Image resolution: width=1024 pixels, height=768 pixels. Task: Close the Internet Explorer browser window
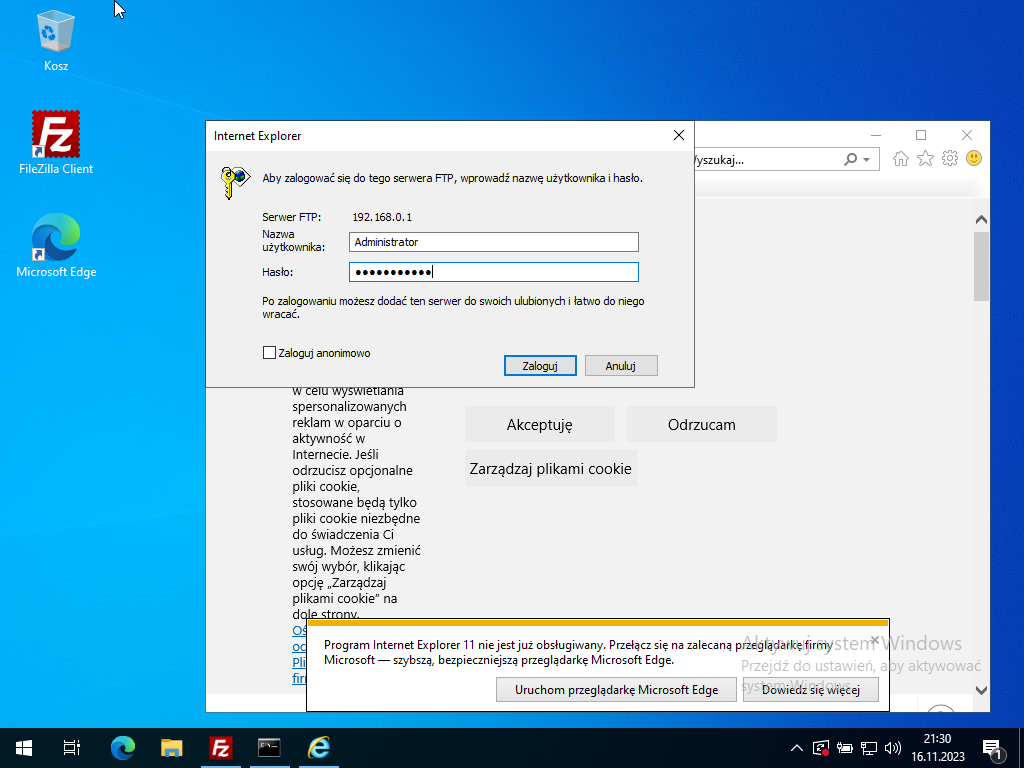(967, 135)
